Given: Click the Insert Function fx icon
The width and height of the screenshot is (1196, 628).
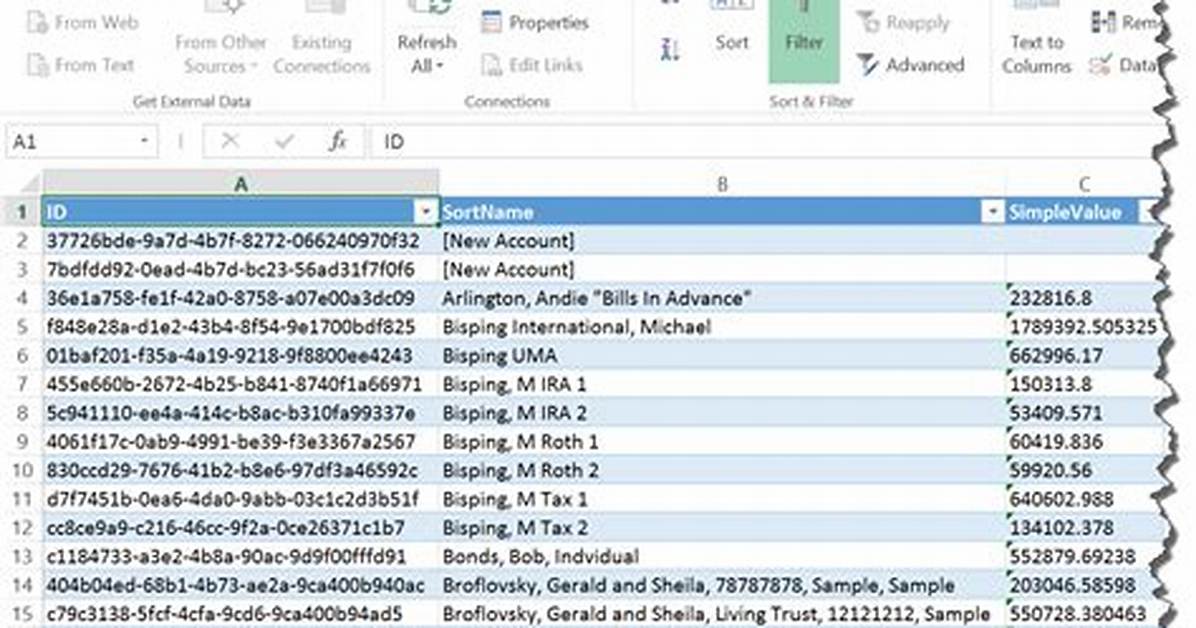Looking at the screenshot, I should tap(337, 141).
